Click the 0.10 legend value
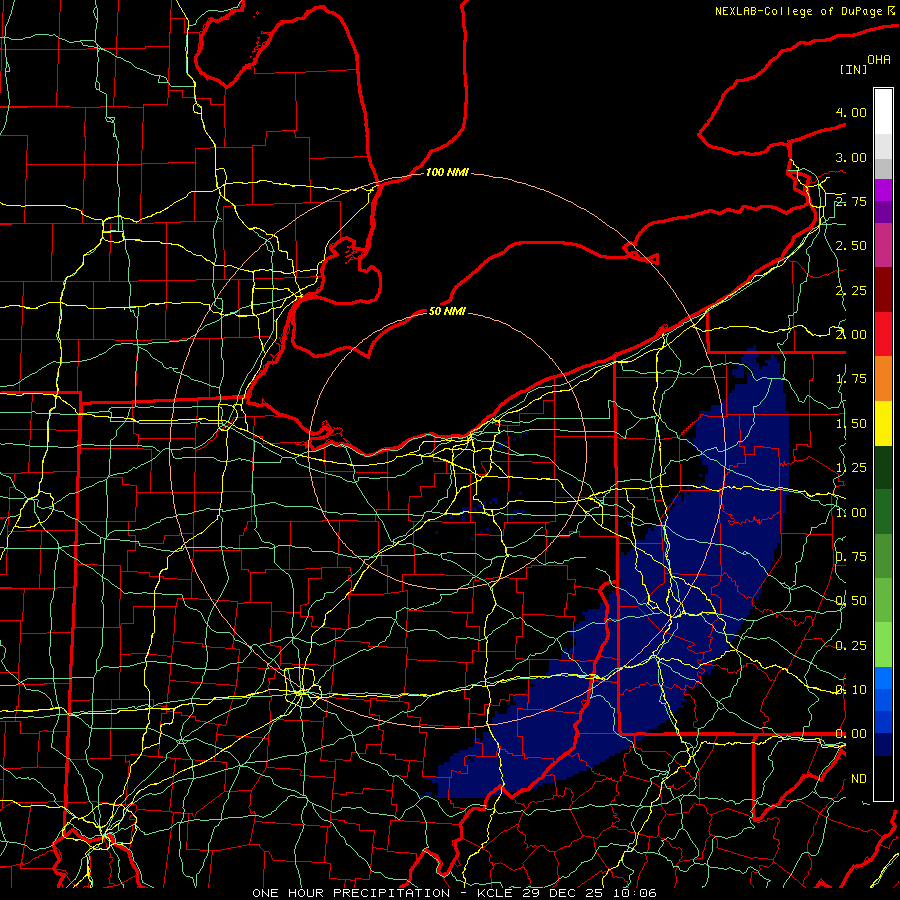Image resolution: width=900 pixels, height=900 pixels. pos(851,690)
